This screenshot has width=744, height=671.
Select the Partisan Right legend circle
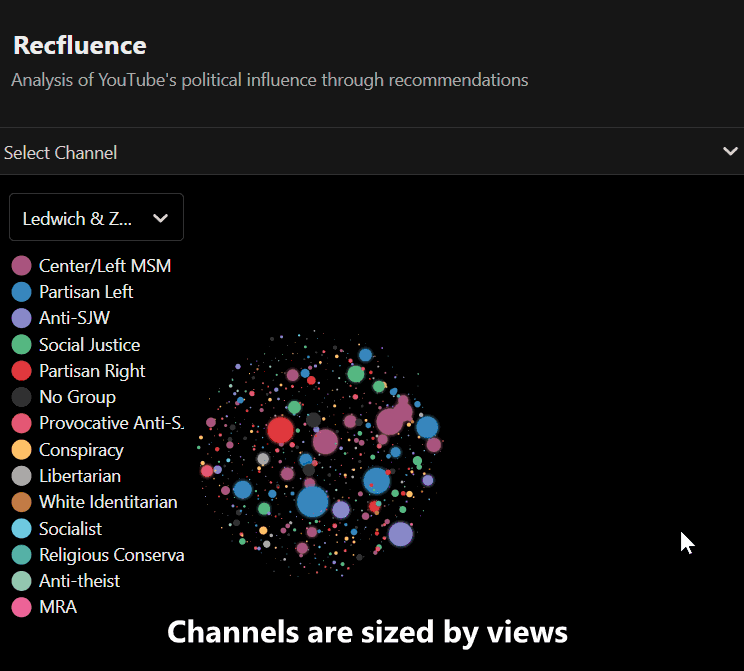tap(21, 371)
